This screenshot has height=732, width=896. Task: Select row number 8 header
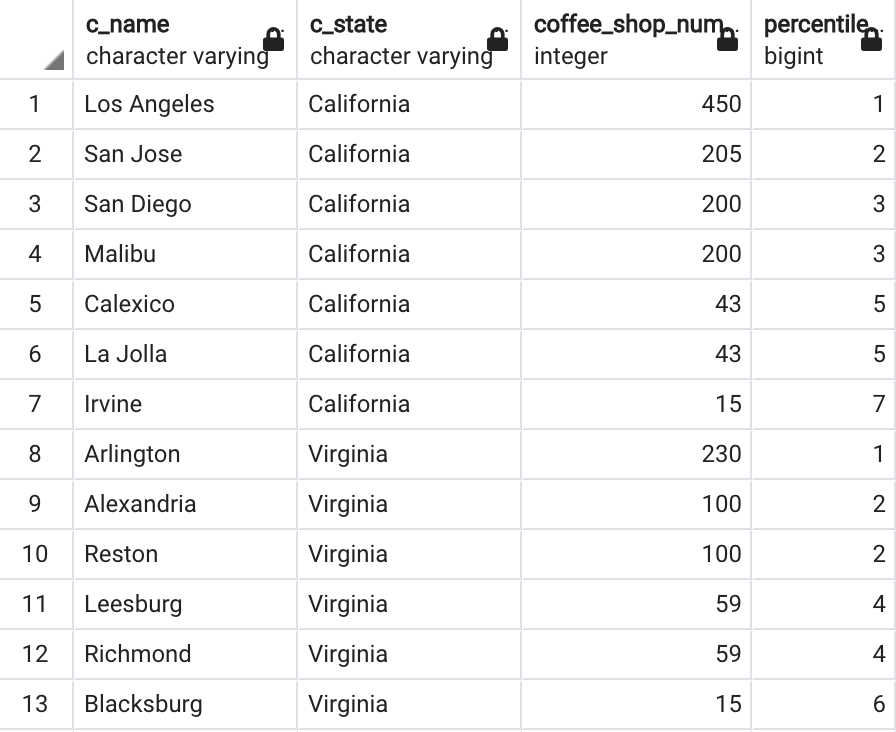tap(35, 454)
